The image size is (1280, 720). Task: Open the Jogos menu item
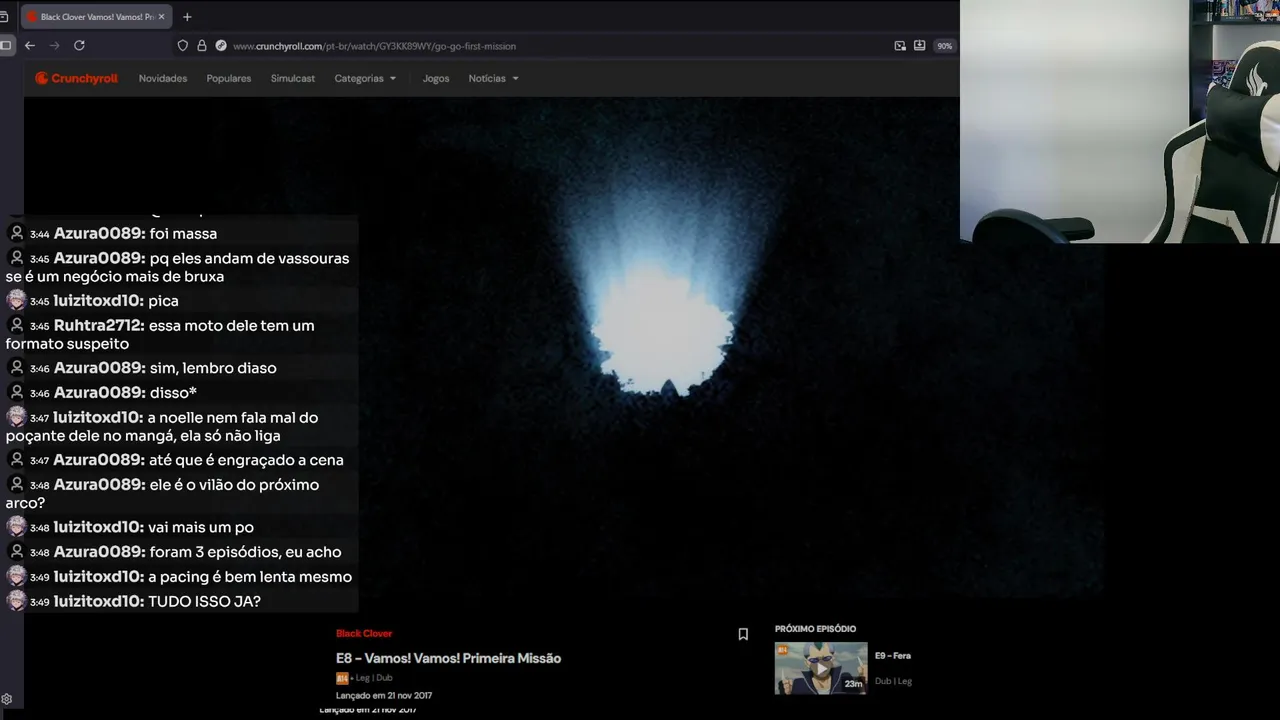[x=436, y=78]
